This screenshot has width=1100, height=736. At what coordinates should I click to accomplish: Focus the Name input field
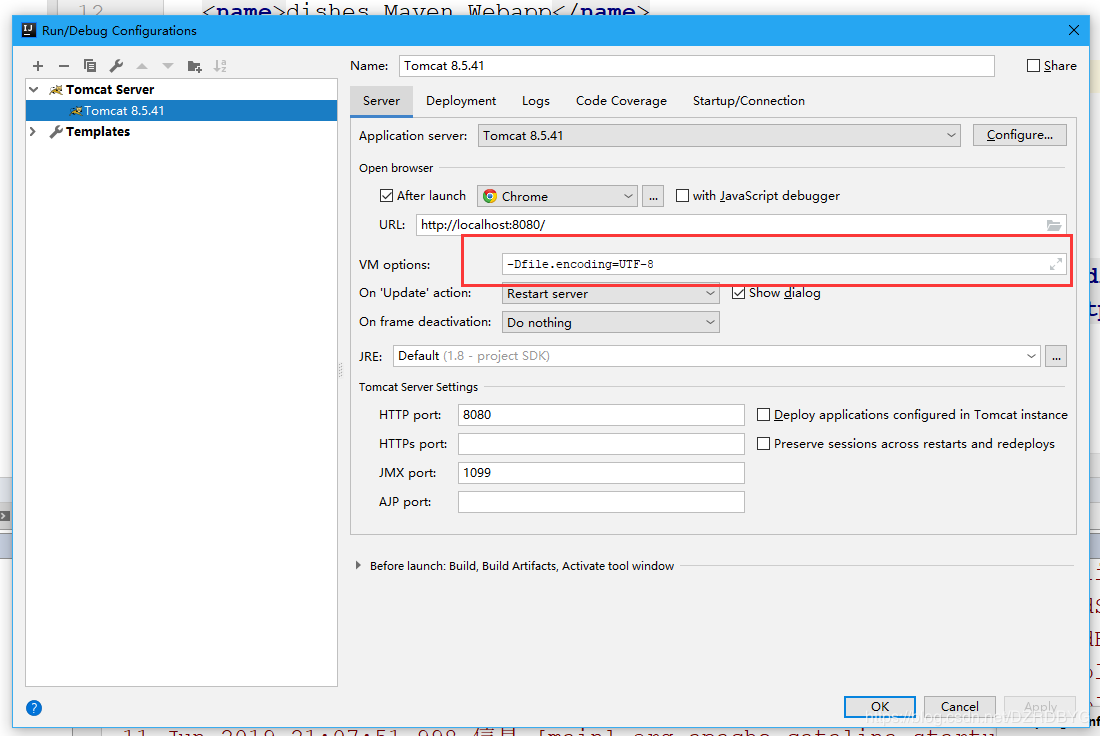click(697, 65)
